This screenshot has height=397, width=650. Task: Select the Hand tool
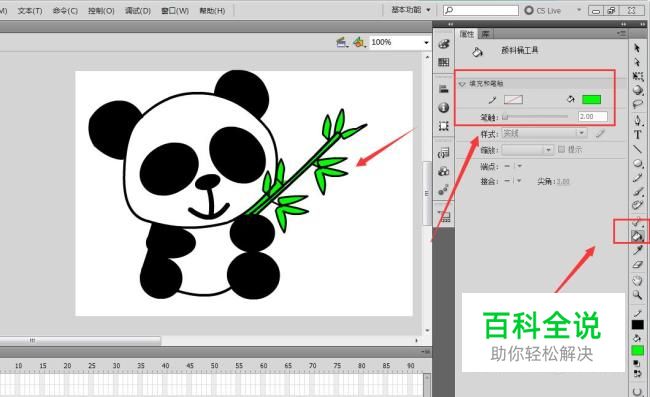point(638,281)
